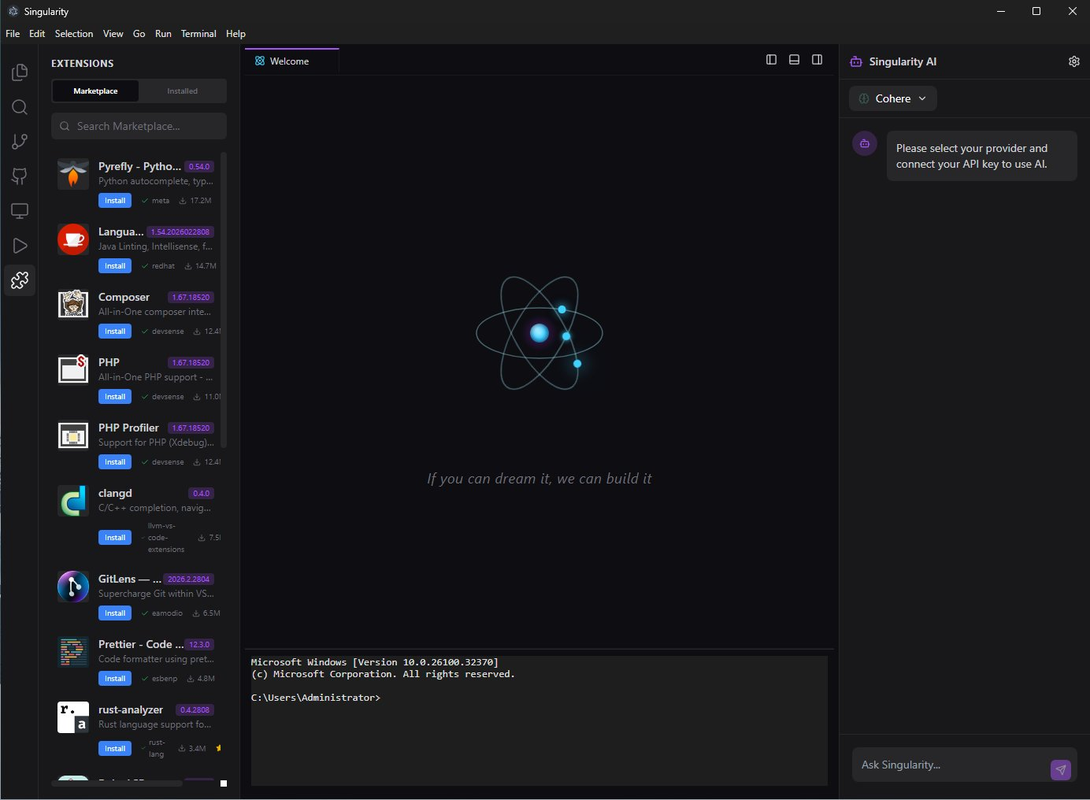Screen dimensions: 1090x800
Task: Toggle the bottom panel visibility
Action: (793, 59)
